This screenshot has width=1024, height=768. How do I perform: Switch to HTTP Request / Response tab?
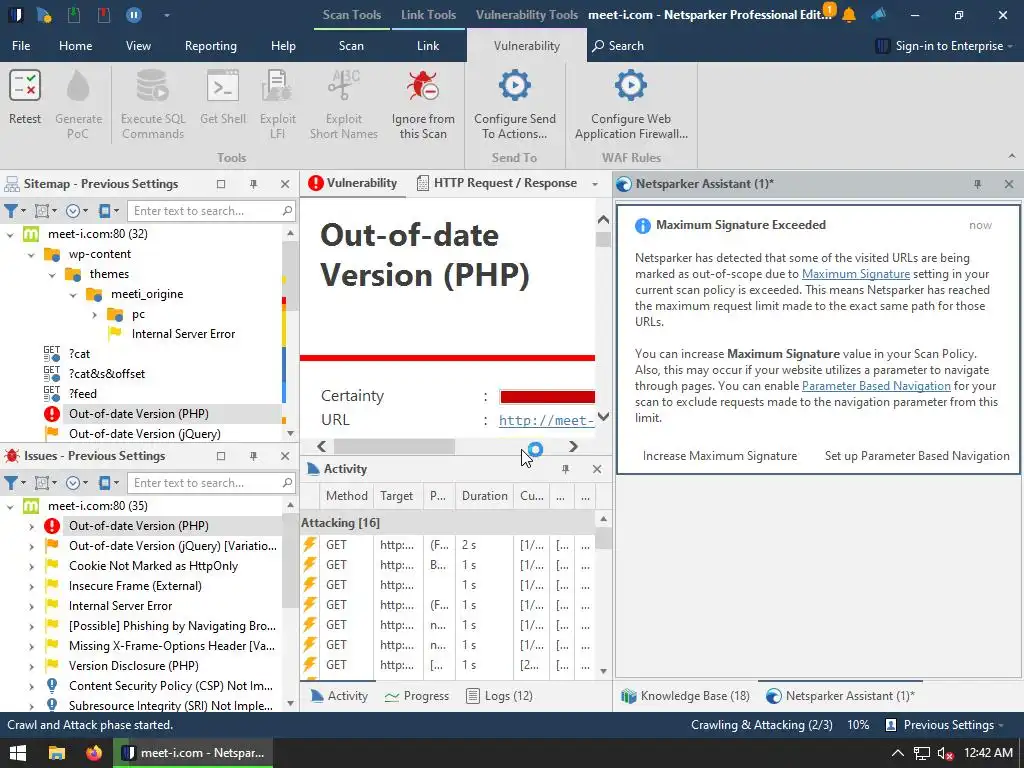pos(497,184)
